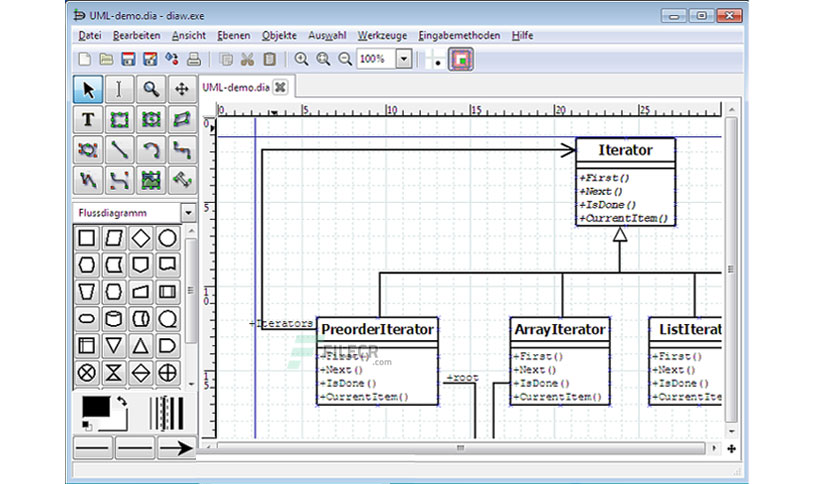Select the Image insert tool

[150, 181]
